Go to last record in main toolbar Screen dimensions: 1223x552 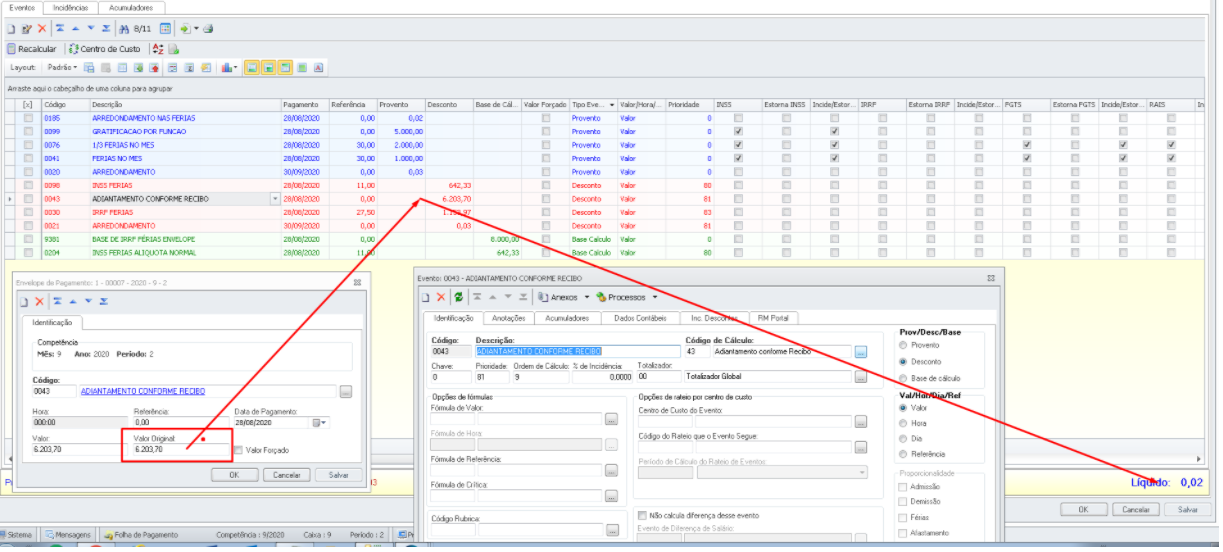pyautogui.click(x=106, y=29)
